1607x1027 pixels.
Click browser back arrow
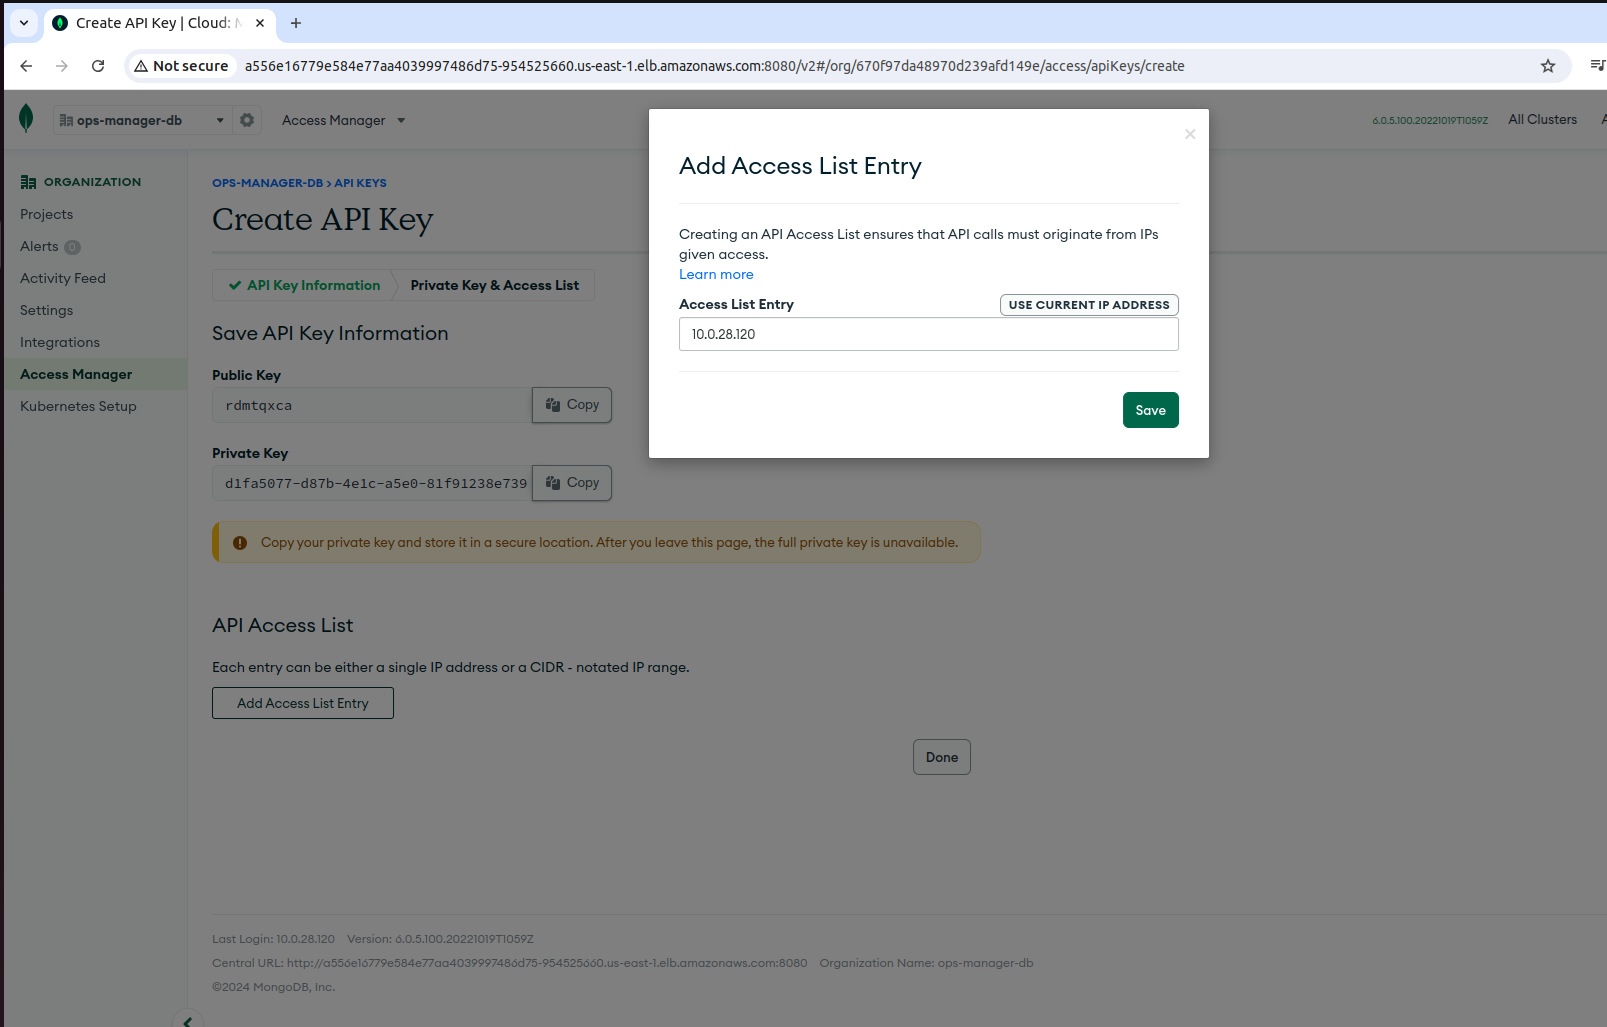[26, 66]
